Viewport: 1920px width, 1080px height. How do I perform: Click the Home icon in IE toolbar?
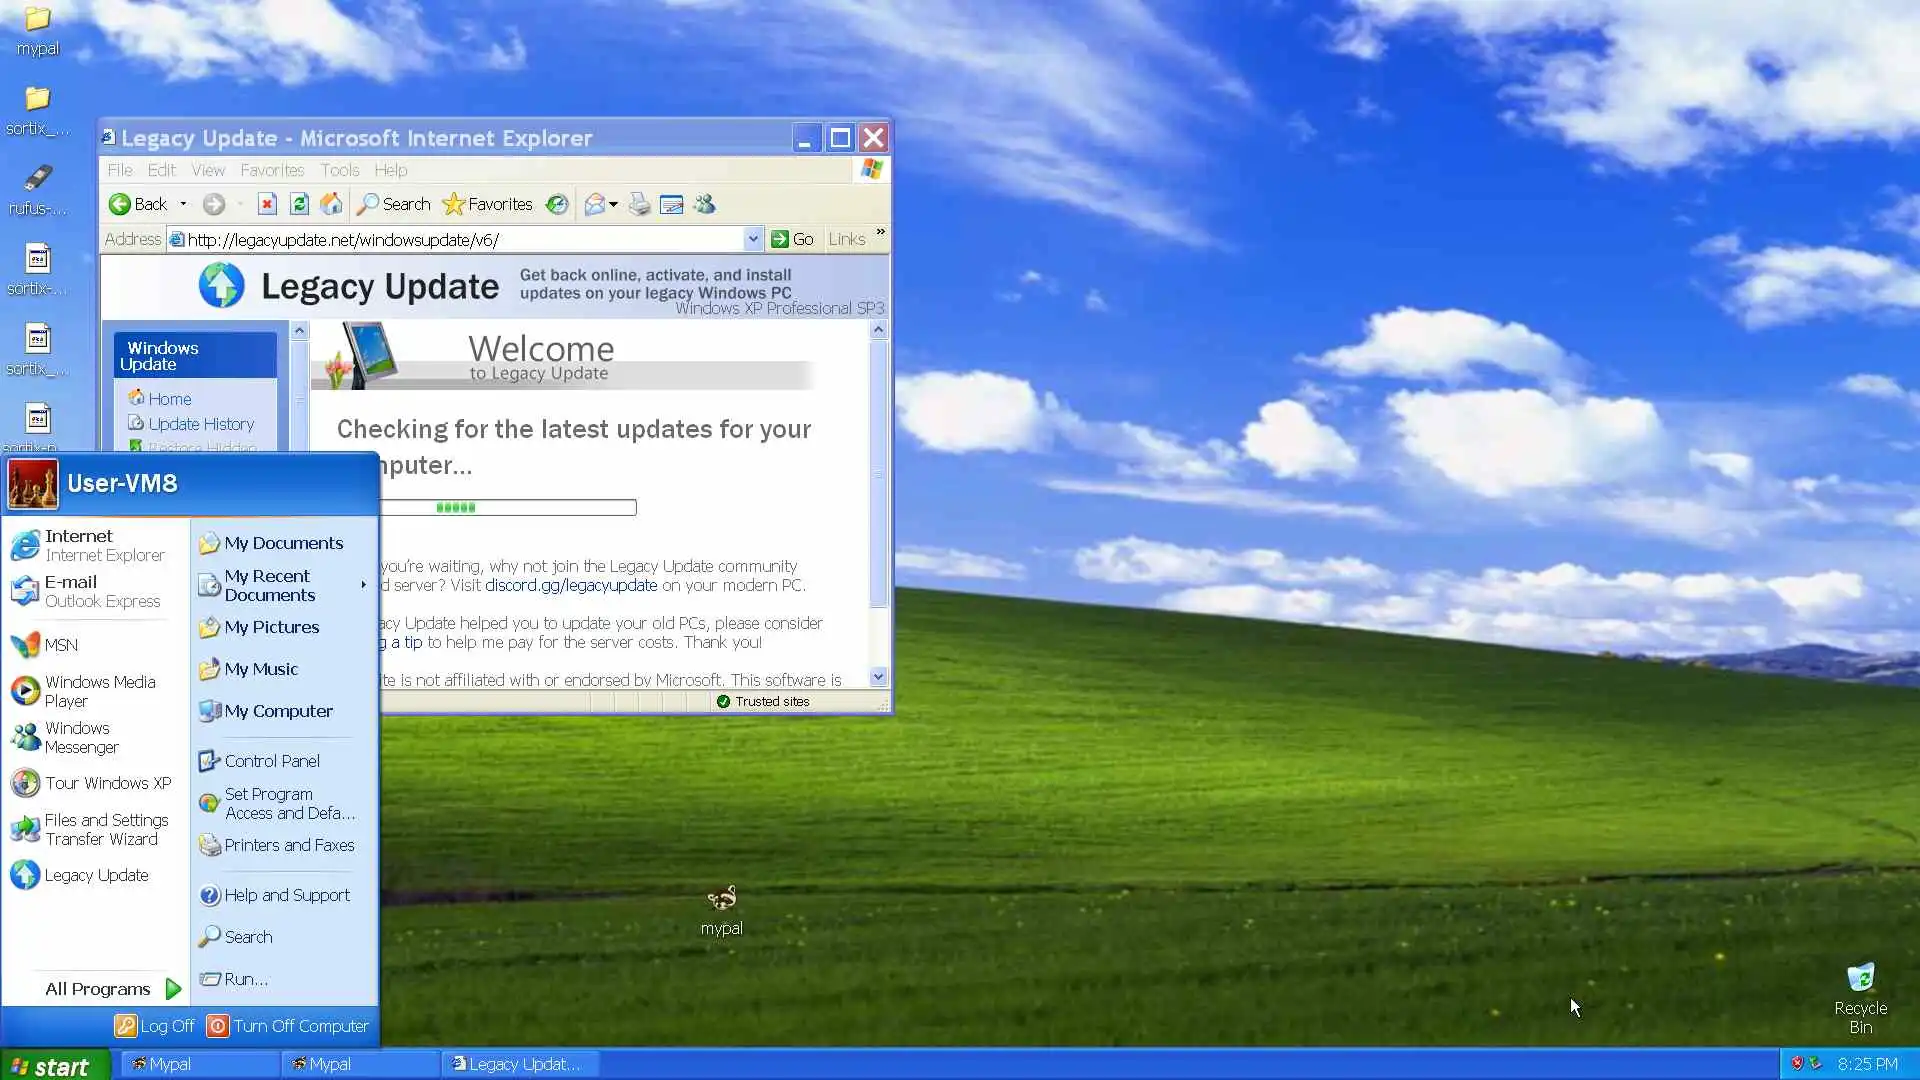[331, 204]
